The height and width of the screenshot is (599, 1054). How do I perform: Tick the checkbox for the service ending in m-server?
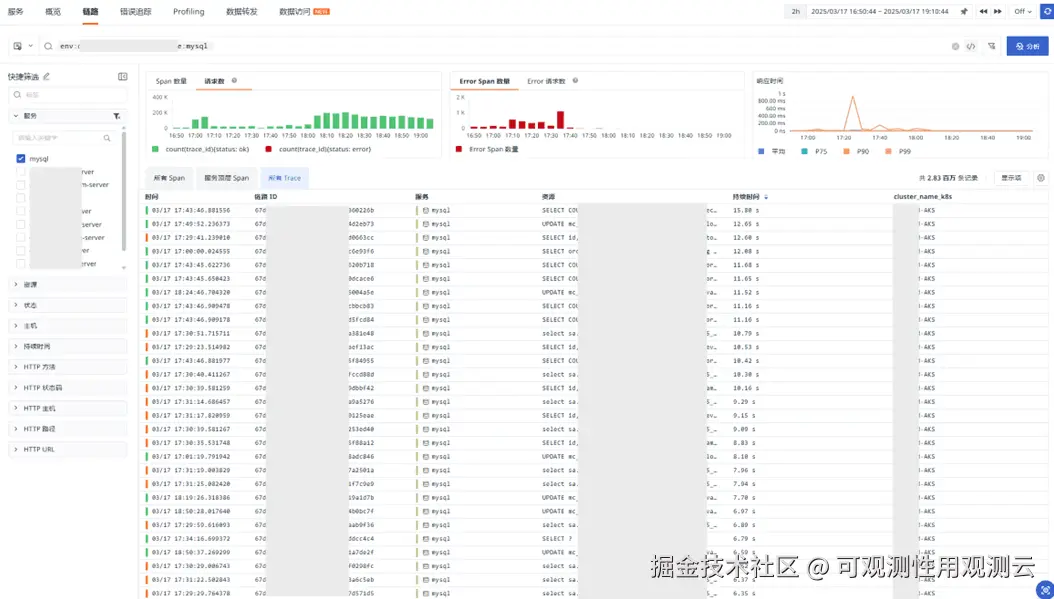click(x=21, y=185)
